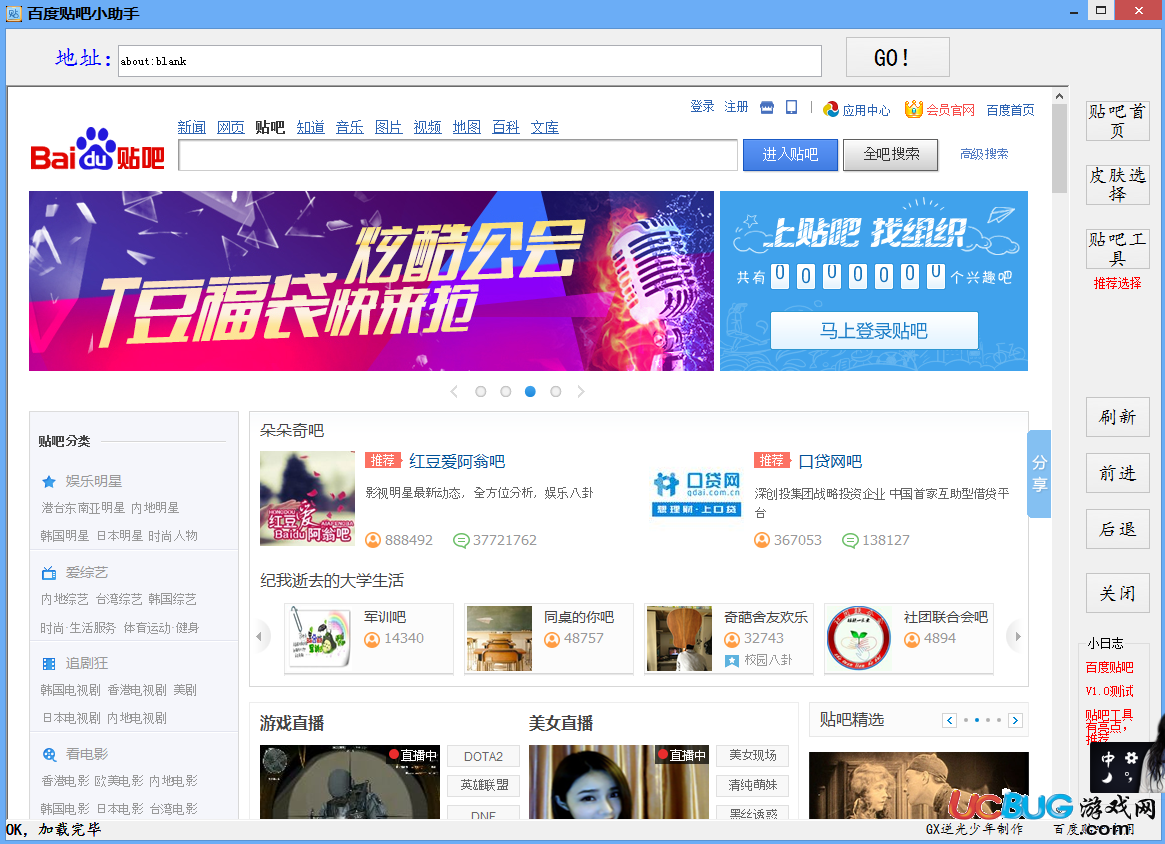The height and width of the screenshot is (844, 1165).
Task: Switch to the 百科 tab
Action: coord(506,128)
